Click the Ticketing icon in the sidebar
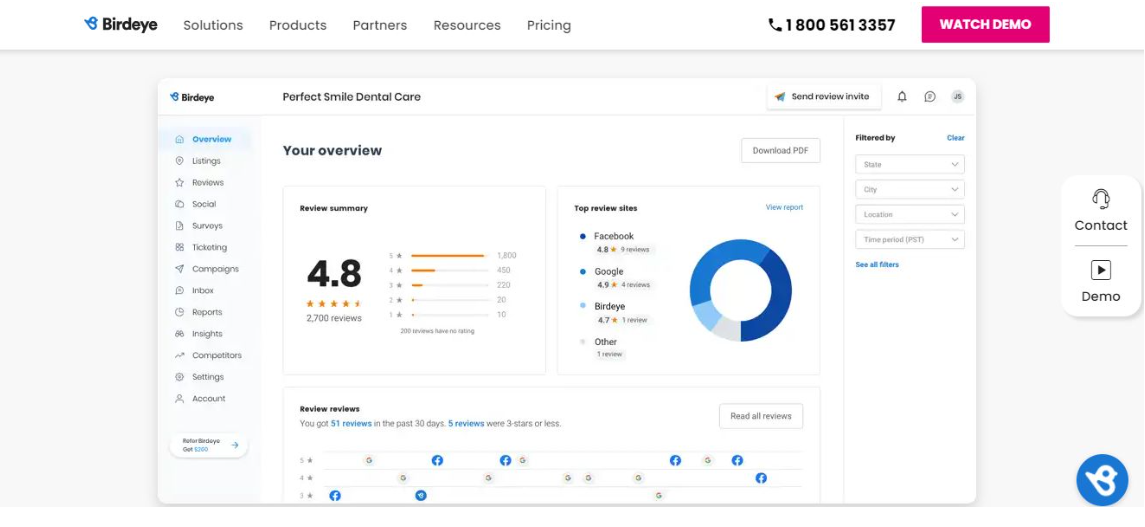This screenshot has width=1145, height=527. tap(180, 247)
